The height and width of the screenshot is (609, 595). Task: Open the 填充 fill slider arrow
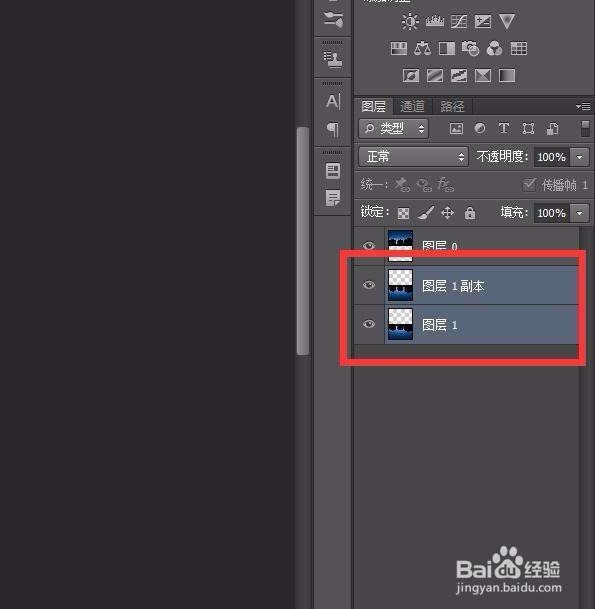click(579, 213)
